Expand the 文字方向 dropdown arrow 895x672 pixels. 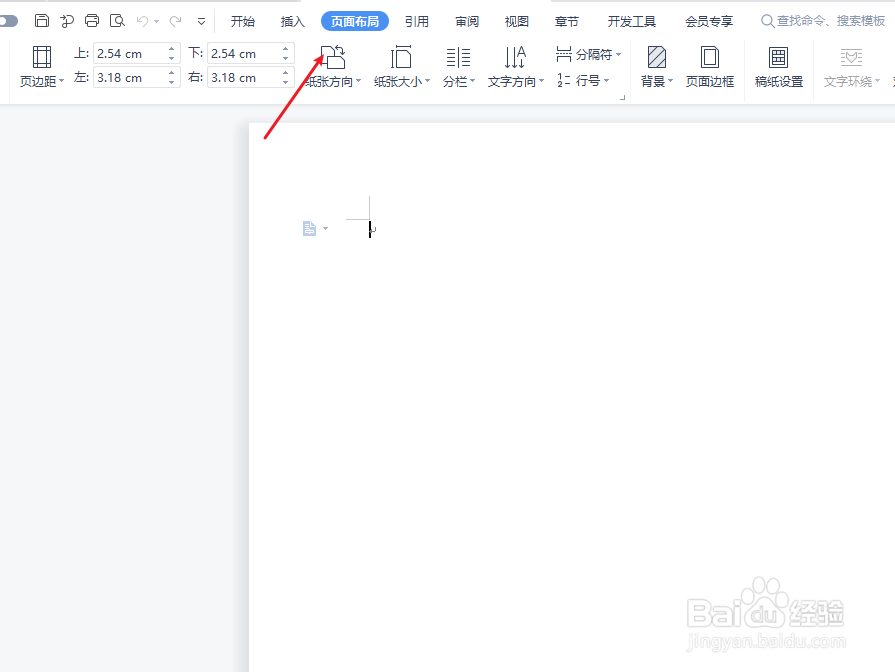coord(542,81)
